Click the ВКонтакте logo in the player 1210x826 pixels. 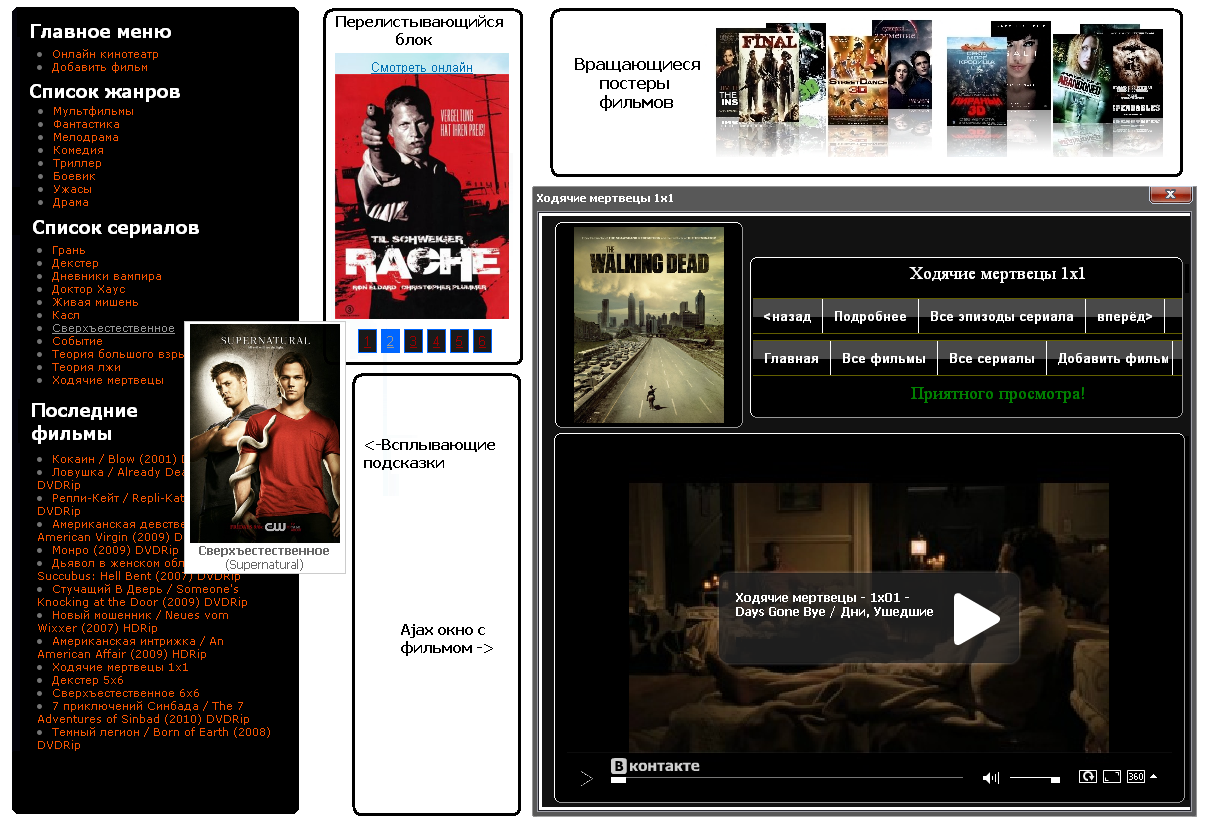(655, 766)
